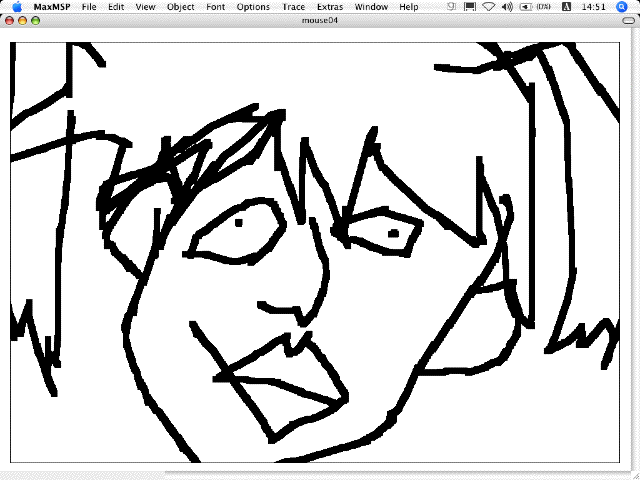Open the Extras menu
640x480 pixels.
[330, 7]
